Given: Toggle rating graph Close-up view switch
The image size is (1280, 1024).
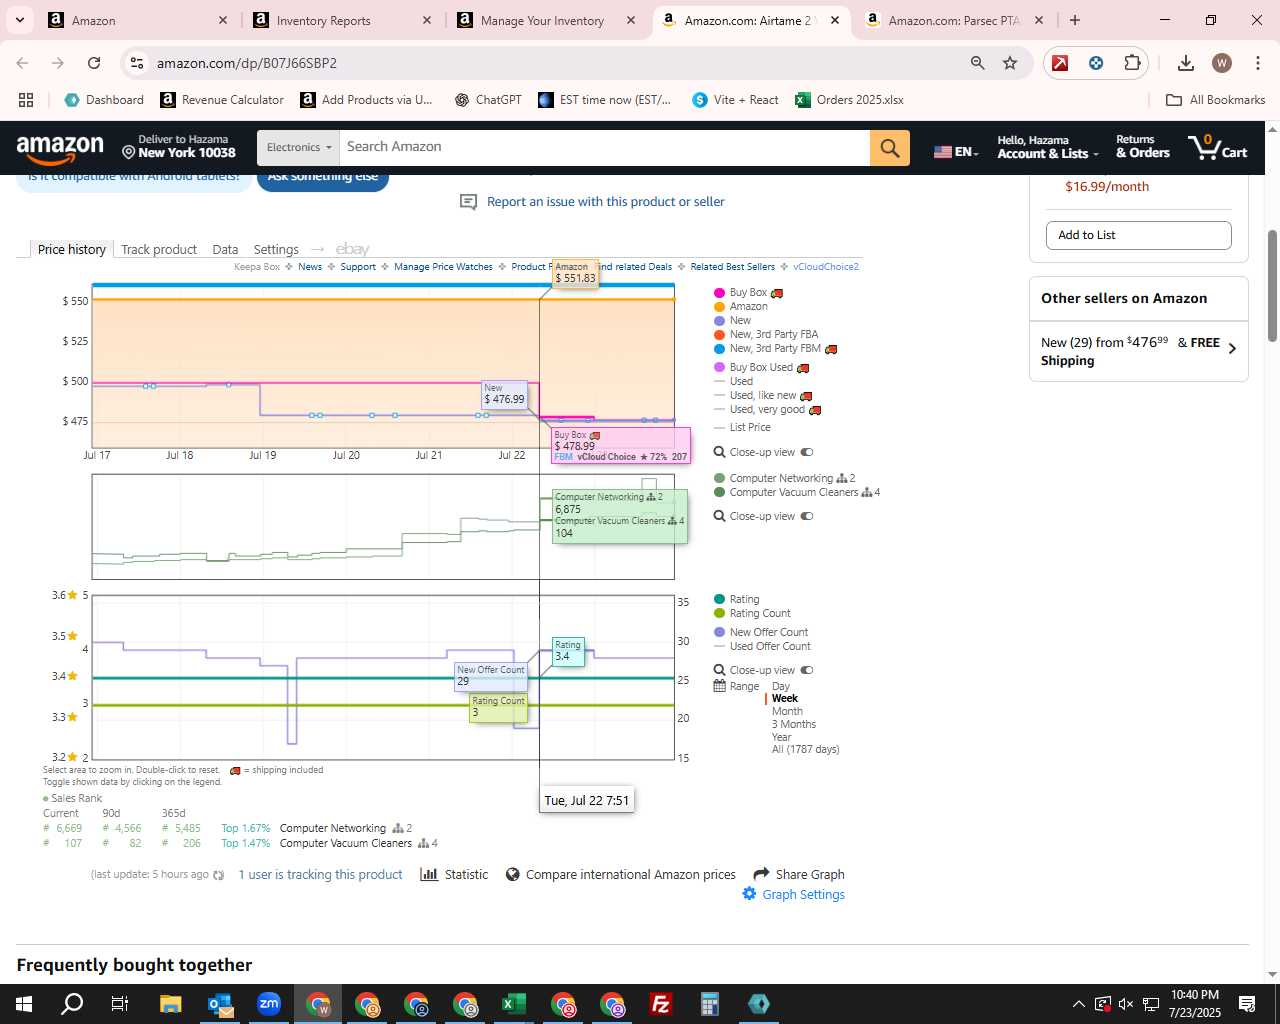Looking at the screenshot, I should pos(807,671).
